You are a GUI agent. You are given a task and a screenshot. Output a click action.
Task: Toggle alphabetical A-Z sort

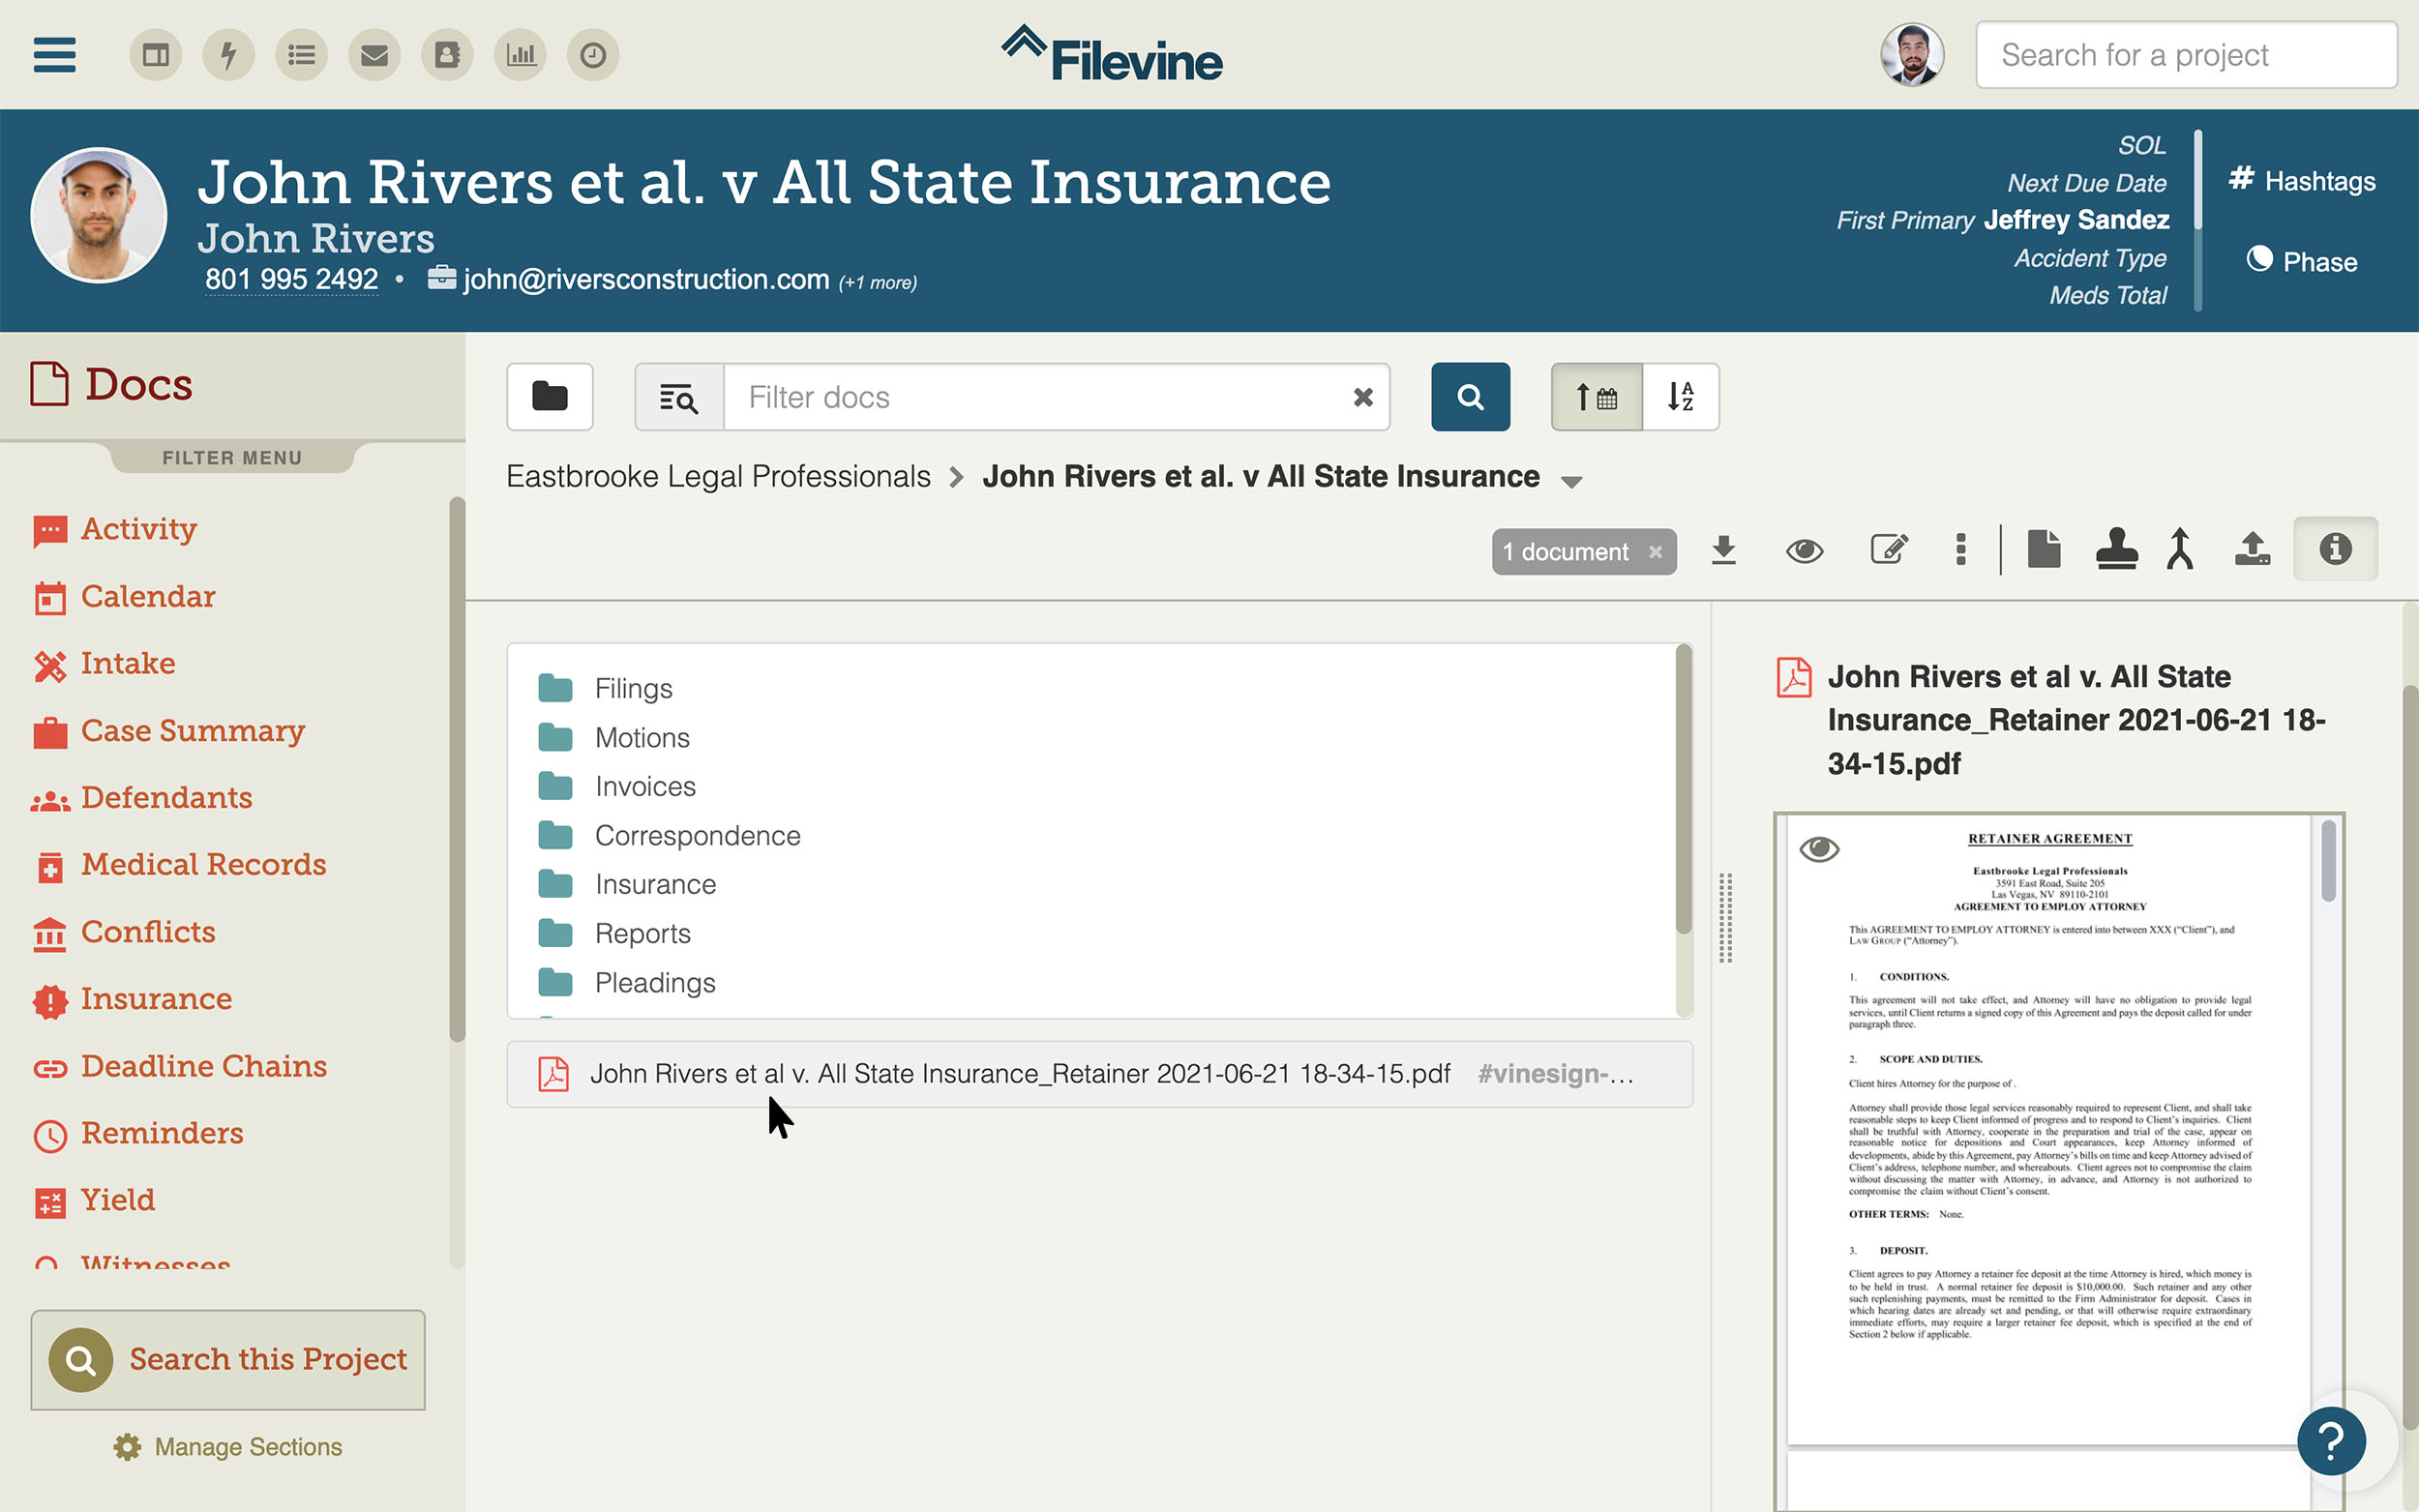click(x=1680, y=397)
